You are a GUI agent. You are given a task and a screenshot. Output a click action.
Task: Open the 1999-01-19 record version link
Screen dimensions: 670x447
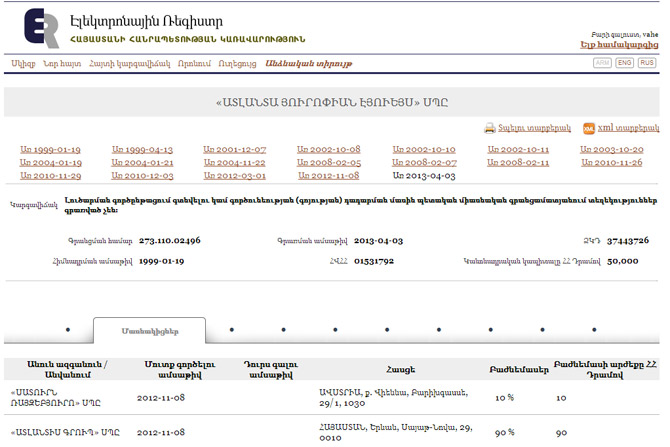(50, 149)
